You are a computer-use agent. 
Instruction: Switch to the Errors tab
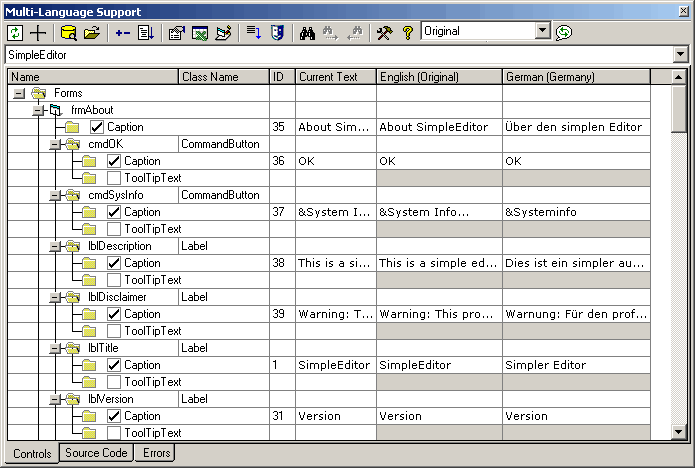(x=156, y=453)
